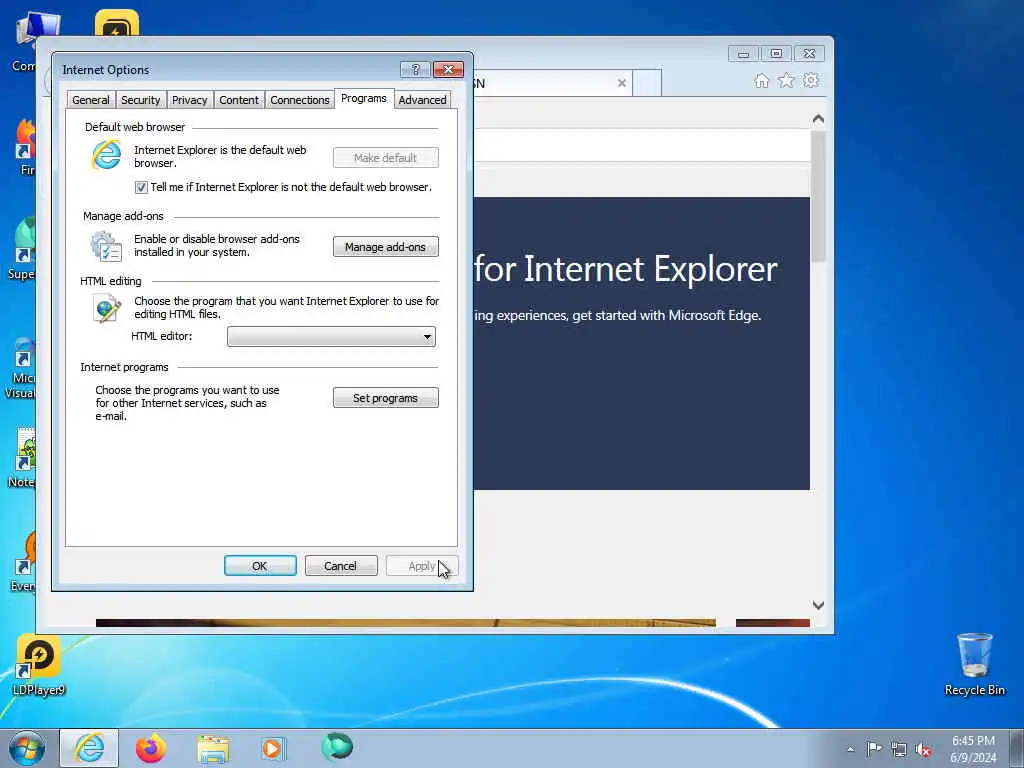Click the network tray icon
The height and width of the screenshot is (768, 1024).
click(x=899, y=749)
